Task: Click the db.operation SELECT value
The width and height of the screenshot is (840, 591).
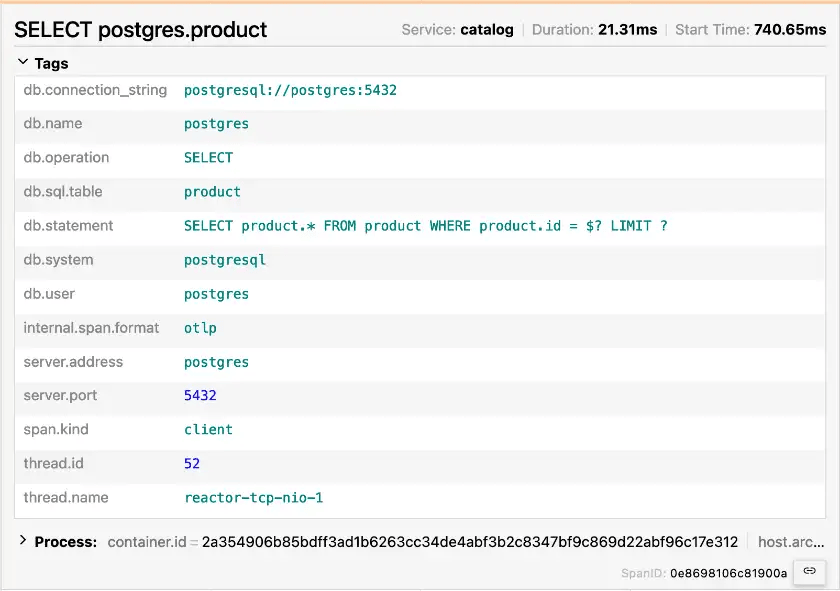Action: point(208,158)
